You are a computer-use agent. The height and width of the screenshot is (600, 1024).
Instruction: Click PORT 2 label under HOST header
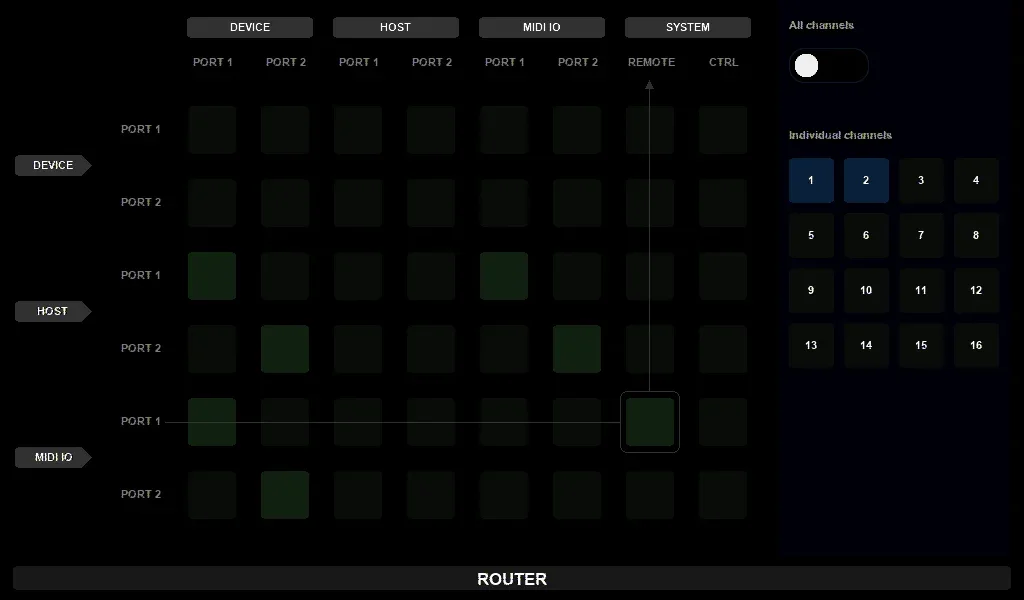coord(432,62)
